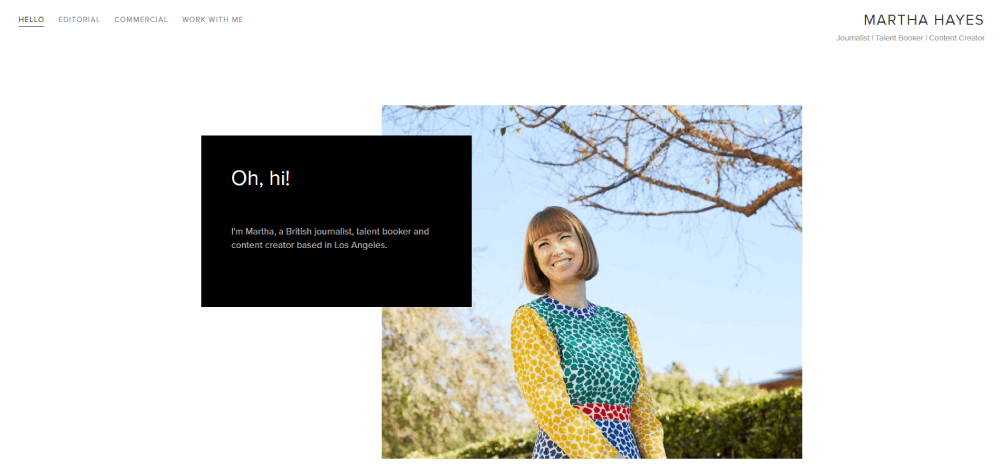Click the underline beneath Hello
This screenshot has height=472, width=1000.
(31, 26)
